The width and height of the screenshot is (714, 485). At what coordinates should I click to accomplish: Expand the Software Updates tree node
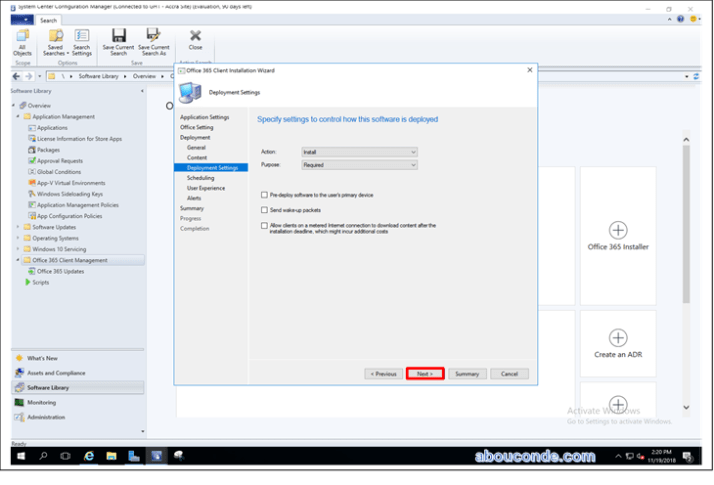point(18,227)
